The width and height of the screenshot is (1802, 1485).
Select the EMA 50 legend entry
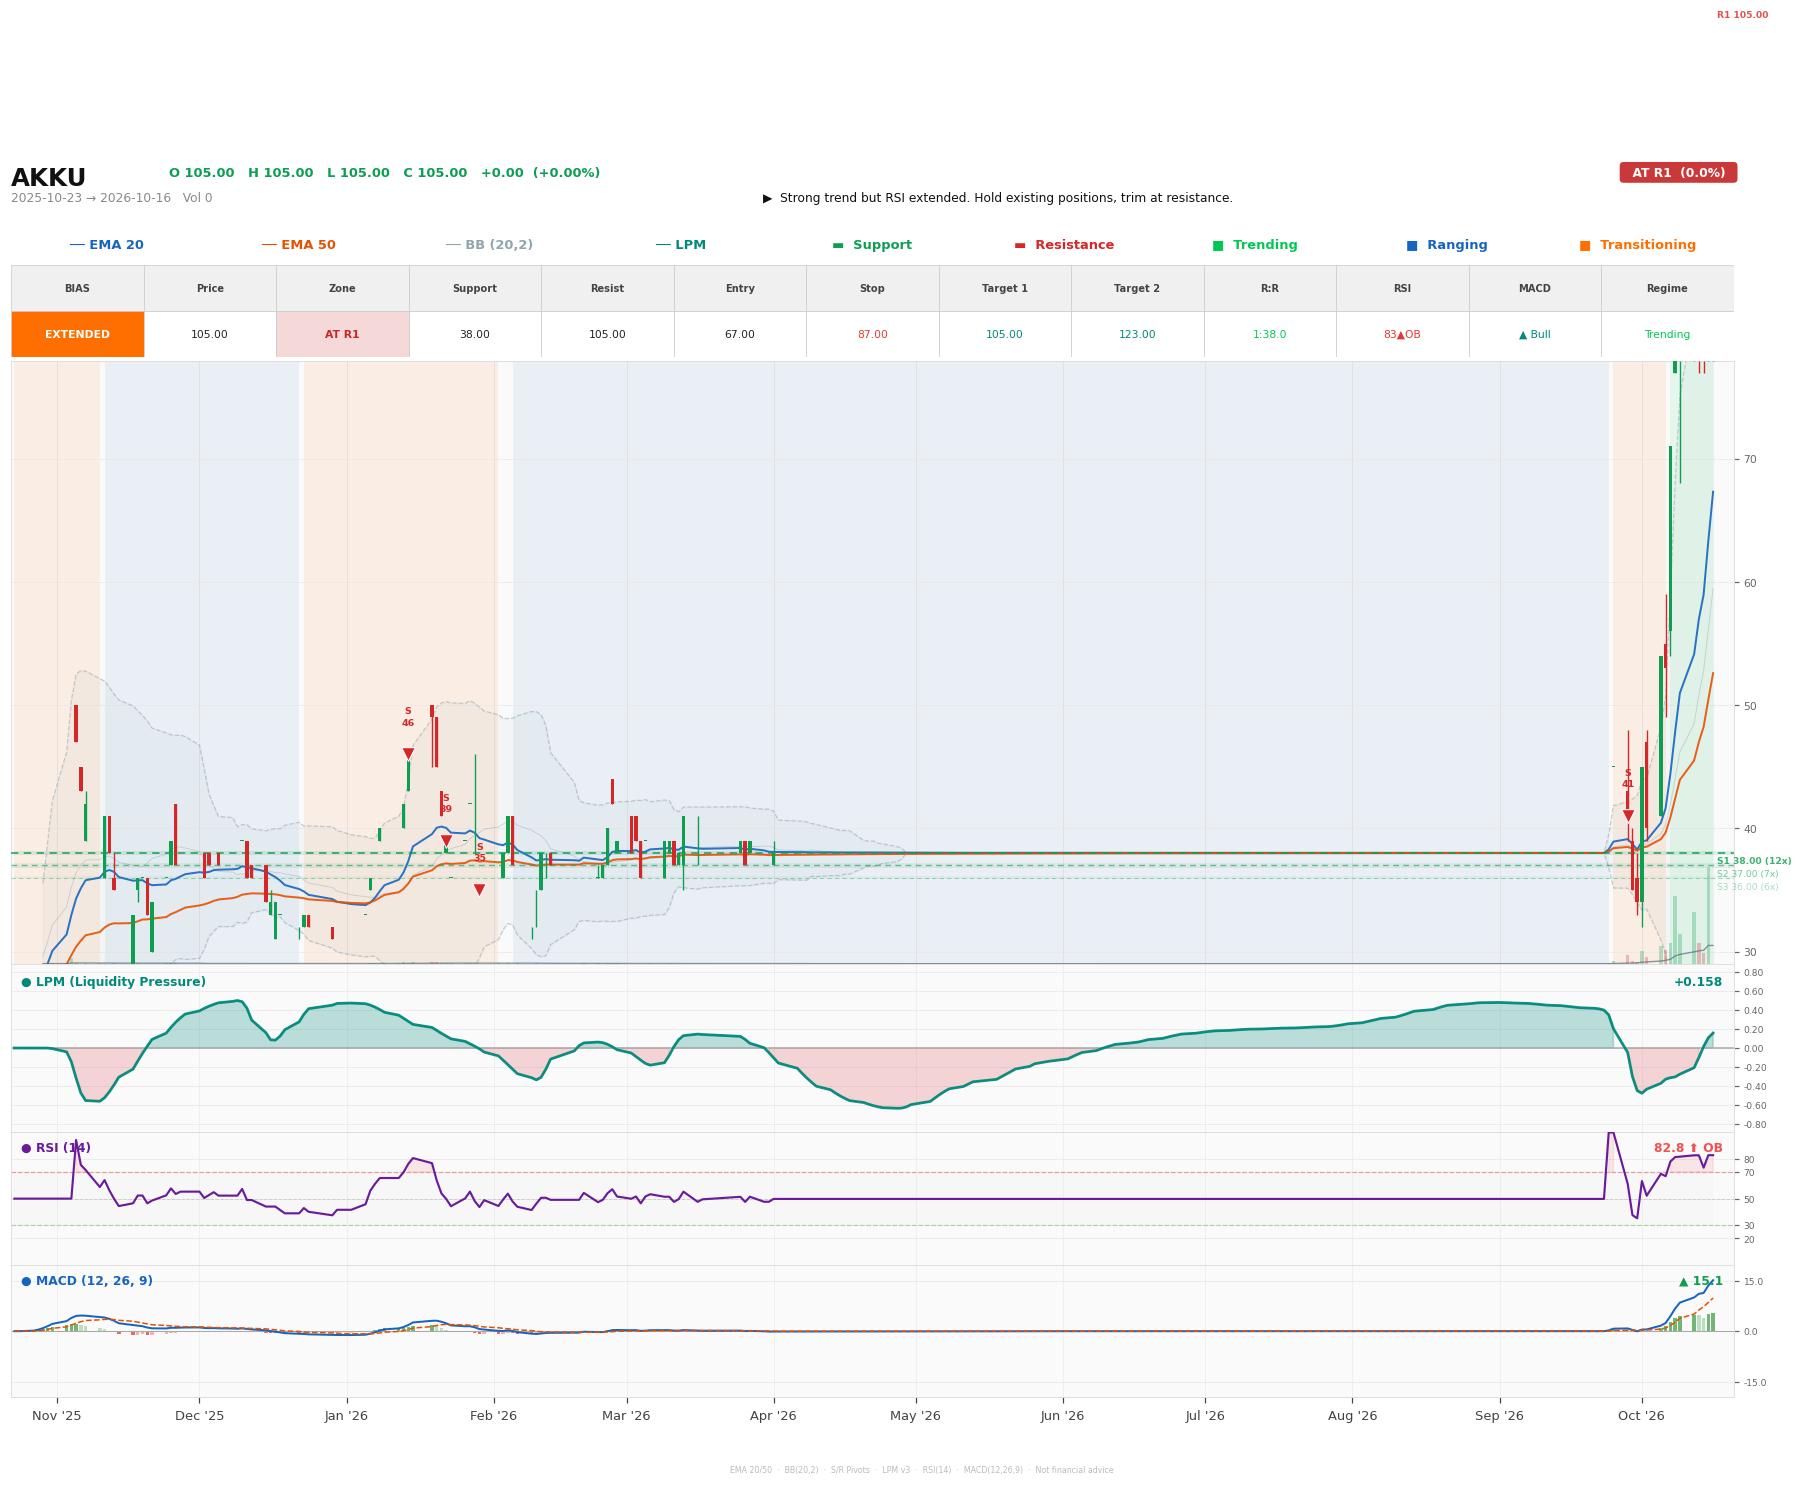click(298, 245)
